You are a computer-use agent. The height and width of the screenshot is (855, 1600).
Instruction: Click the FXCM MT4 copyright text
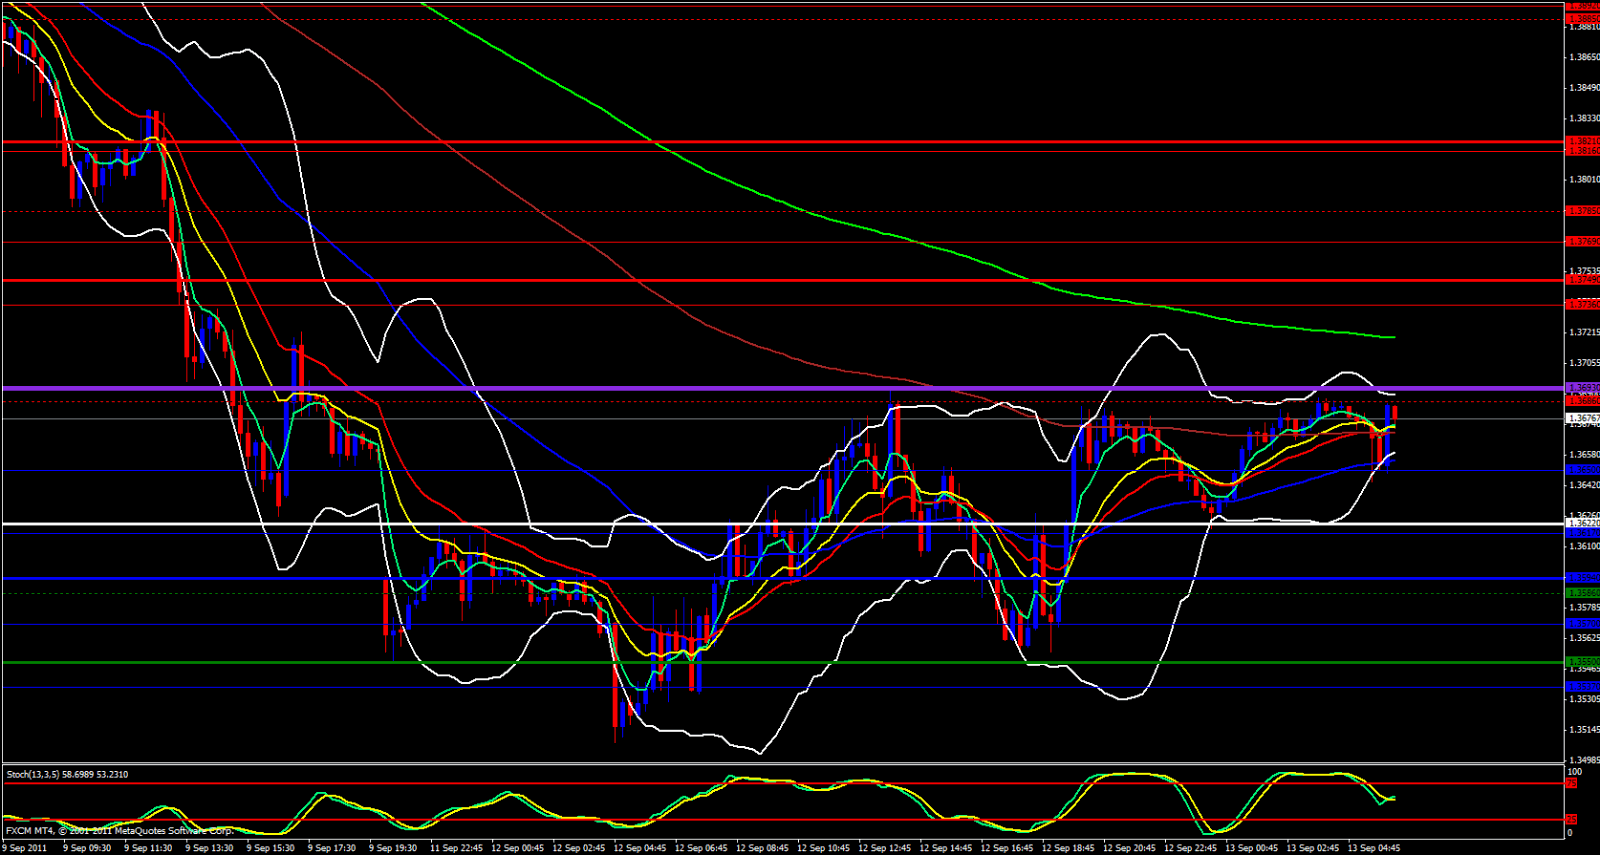(x=118, y=831)
